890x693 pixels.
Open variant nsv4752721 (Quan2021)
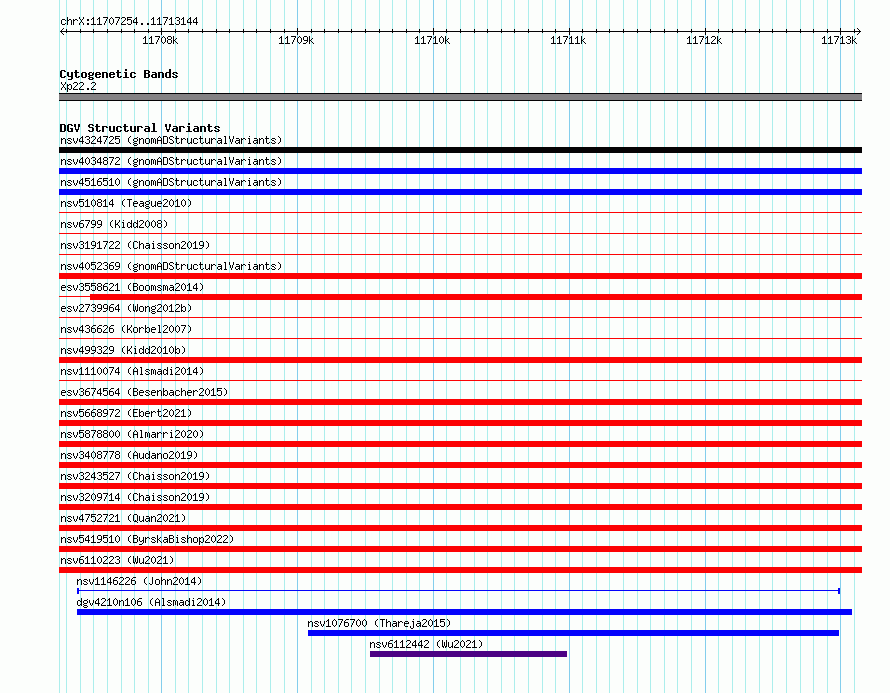click(x=123, y=518)
